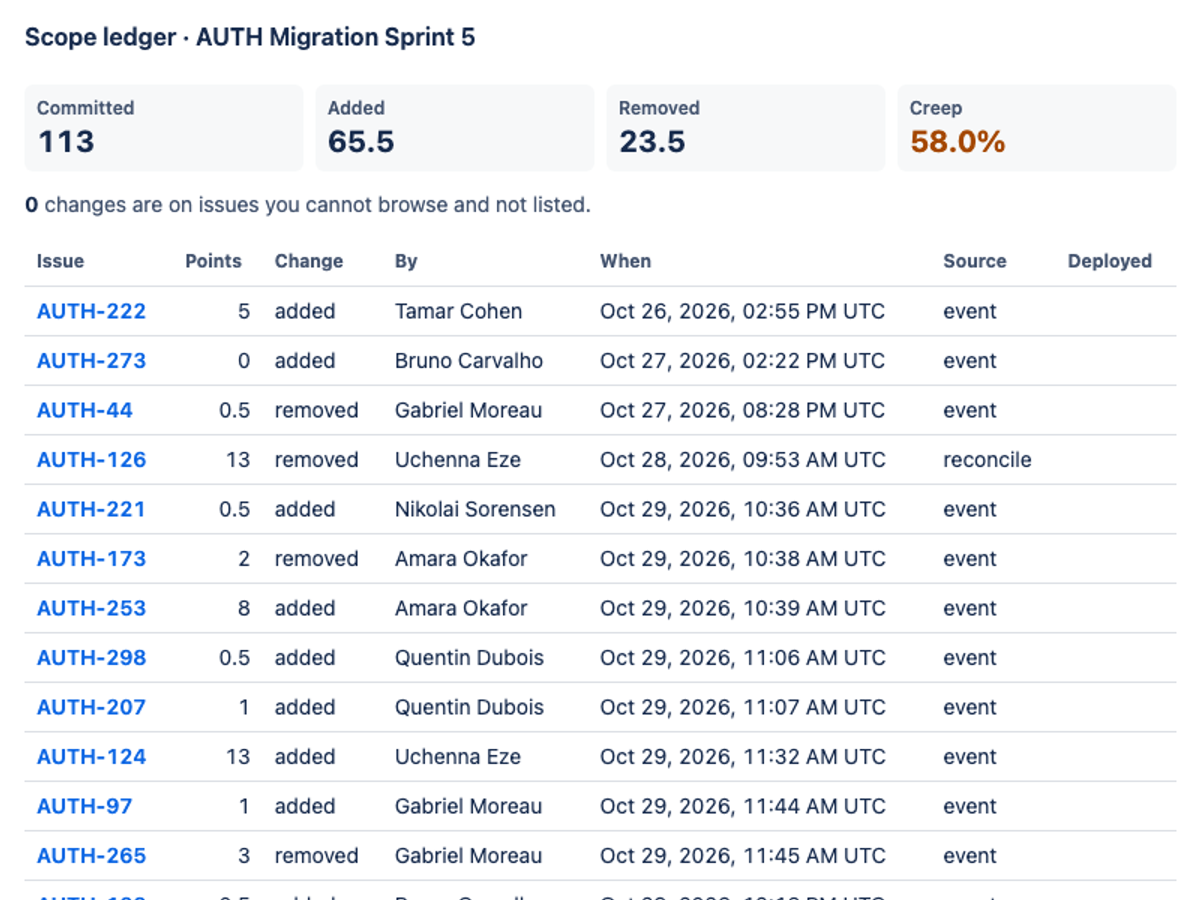The height and width of the screenshot is (900, 1200).
Task: Click the 13 points value for AUTH-126
Action: click(x=238, y=460)
